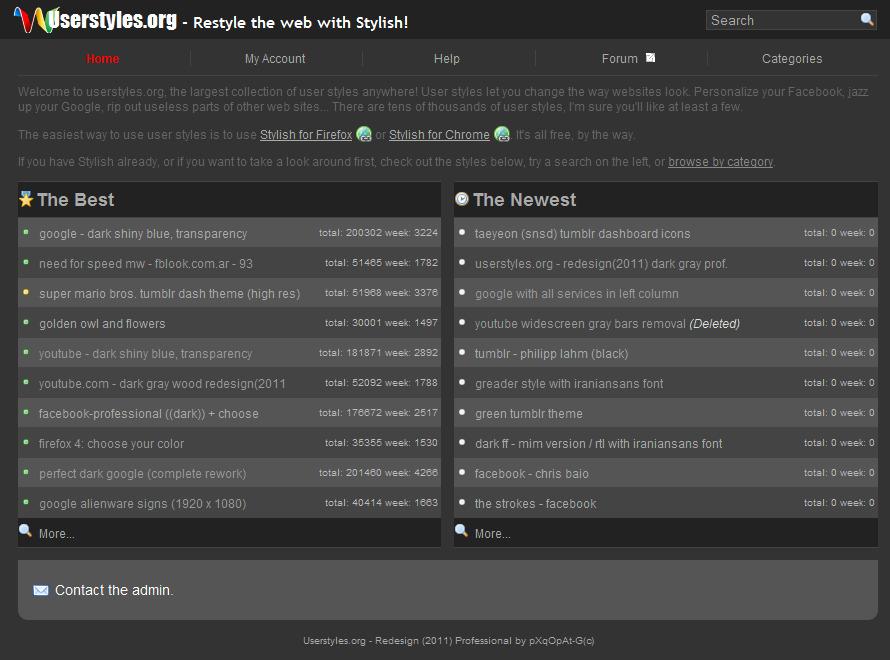Open facebook - chris baio style
The height and width of the screenshot is (660, 890).
click(531, 474)
